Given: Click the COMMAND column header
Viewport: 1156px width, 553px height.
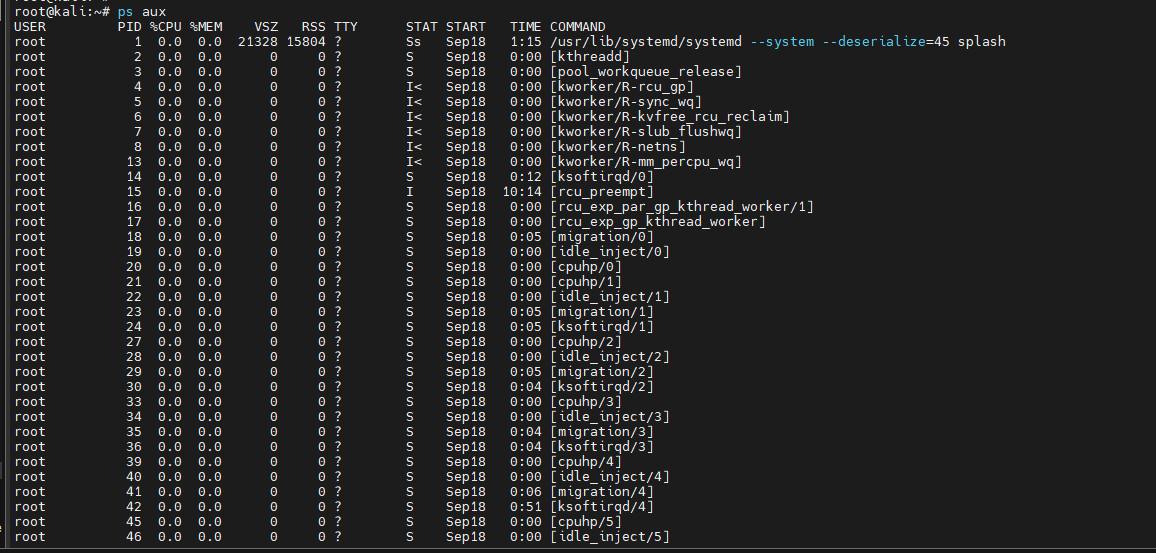Looking at the screenshot, I should (577, 27).
